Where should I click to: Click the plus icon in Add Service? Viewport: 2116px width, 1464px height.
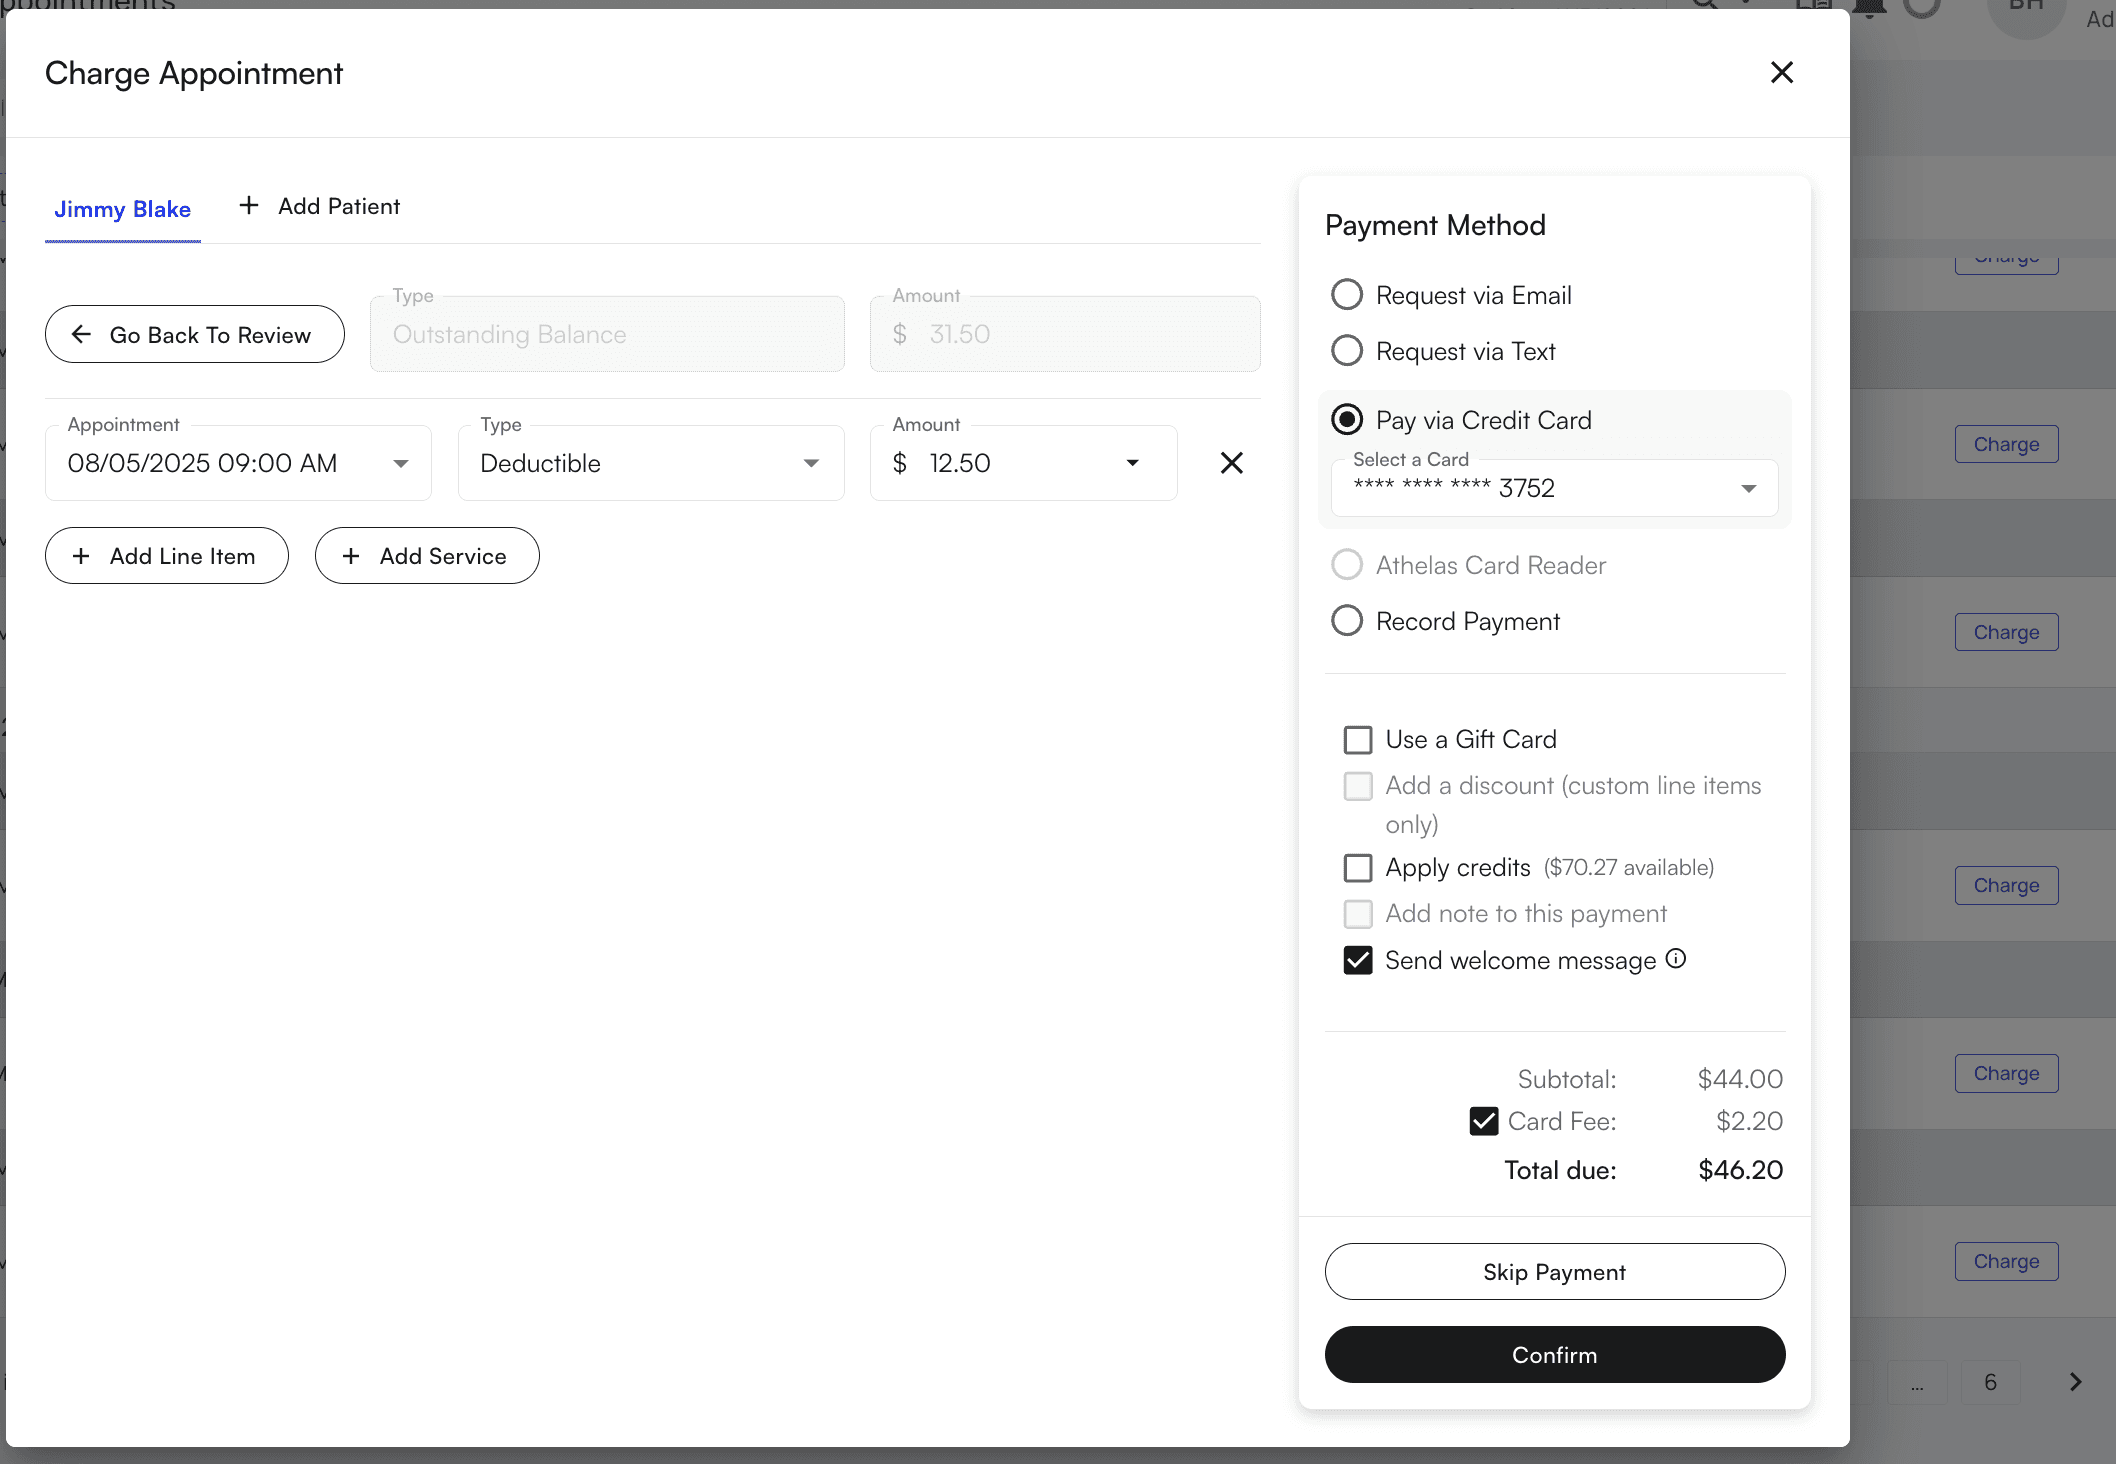point(351,556)
